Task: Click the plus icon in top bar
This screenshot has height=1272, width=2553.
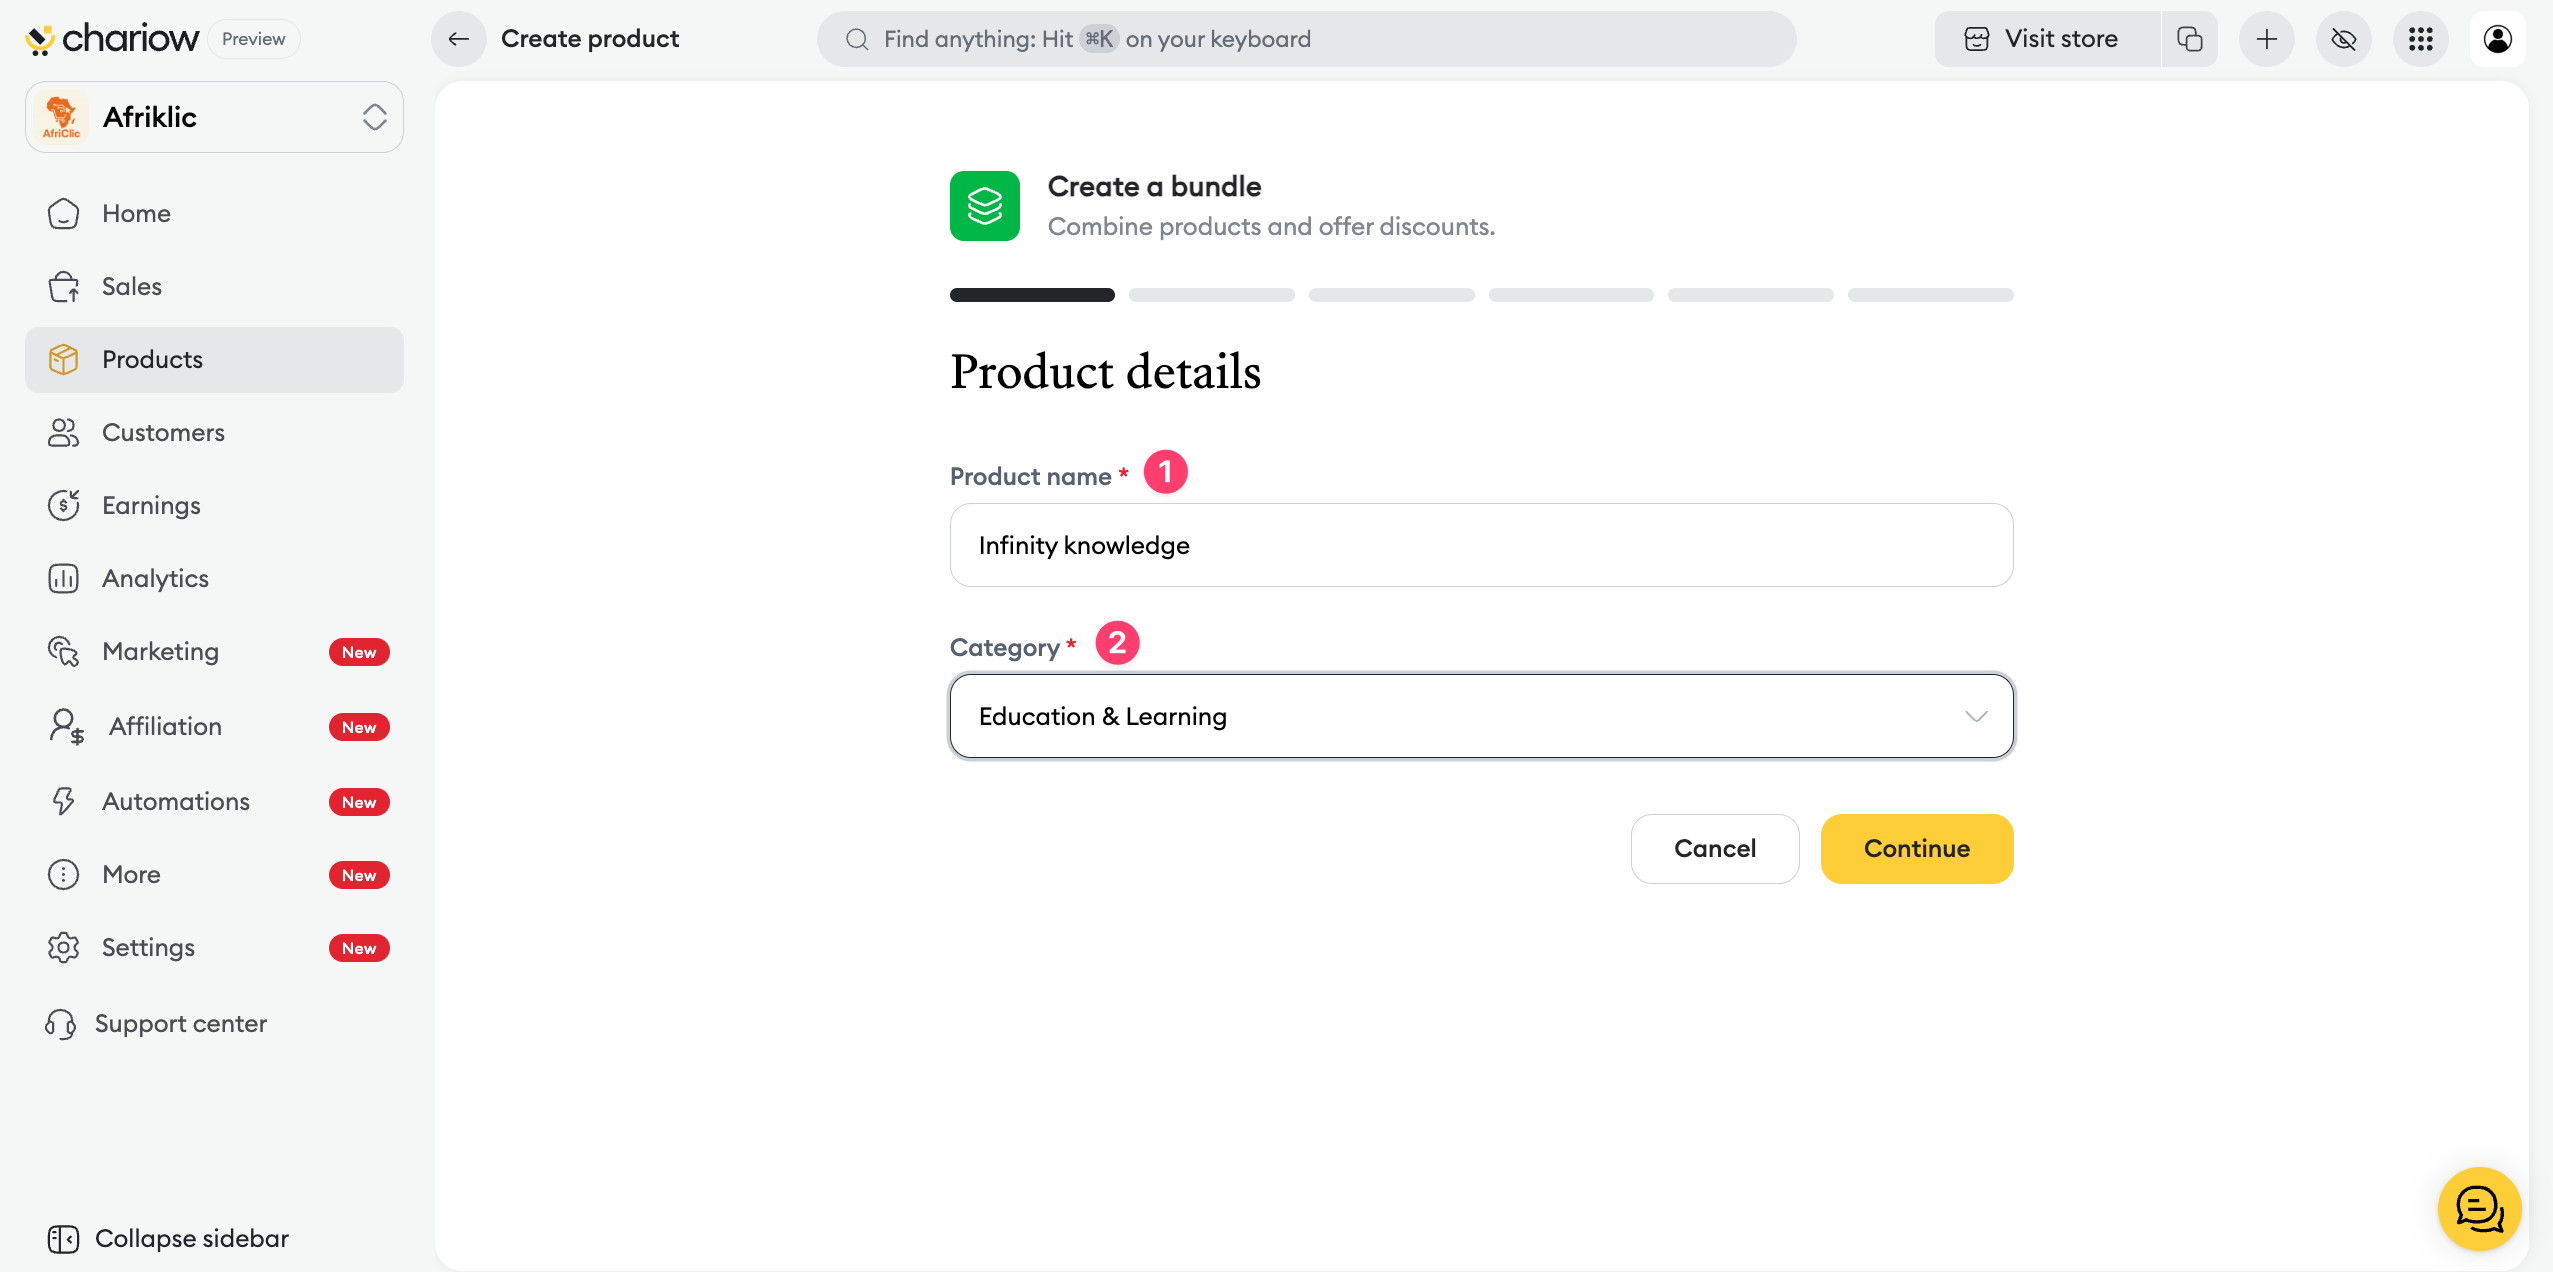Action: 2267,39
